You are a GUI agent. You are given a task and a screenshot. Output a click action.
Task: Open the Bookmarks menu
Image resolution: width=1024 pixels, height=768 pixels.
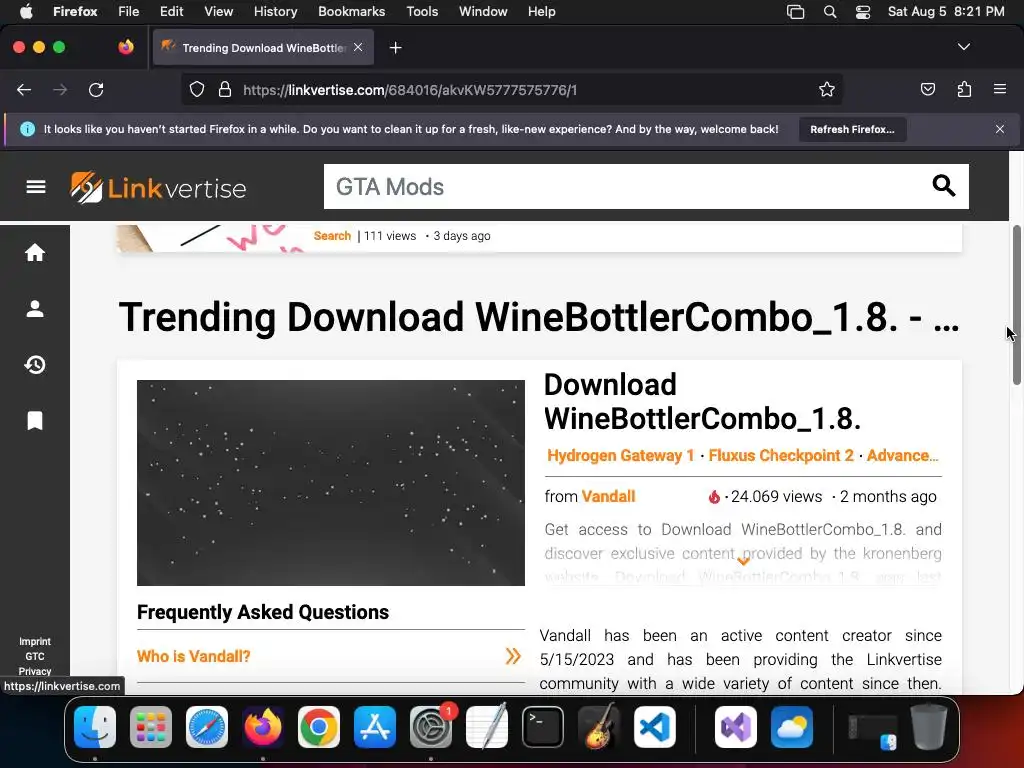coord(351,12)
